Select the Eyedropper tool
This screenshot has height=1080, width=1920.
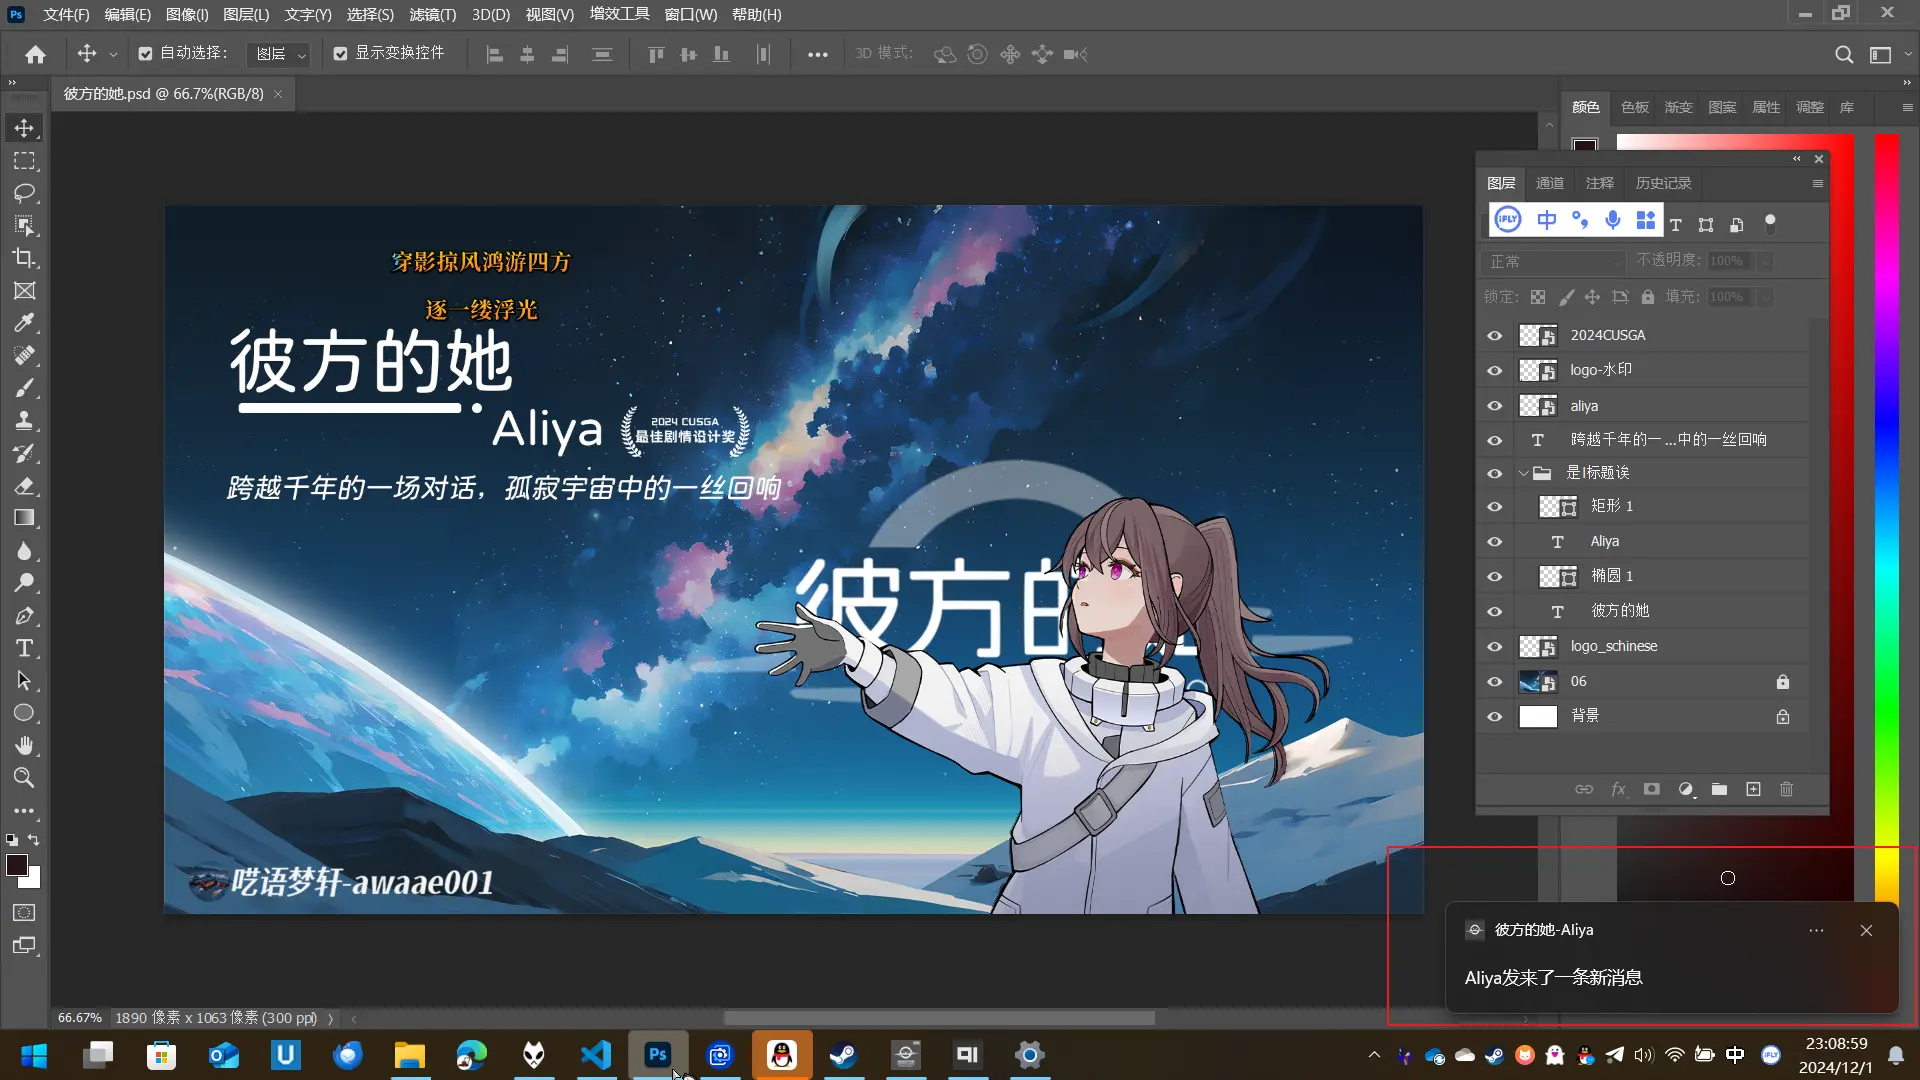click(24, 323)
